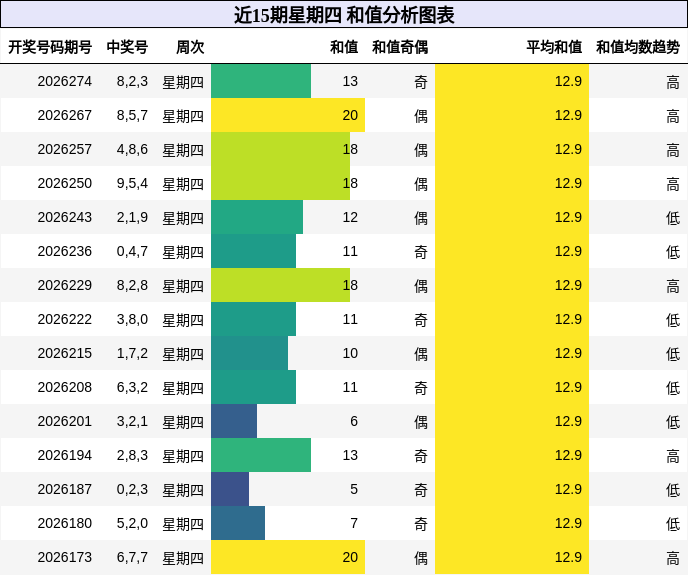Click the 偶 parity cell in row 2026257
Image resolution: width=688 pixels, height=575 pixels.
(x=421, y=150)
